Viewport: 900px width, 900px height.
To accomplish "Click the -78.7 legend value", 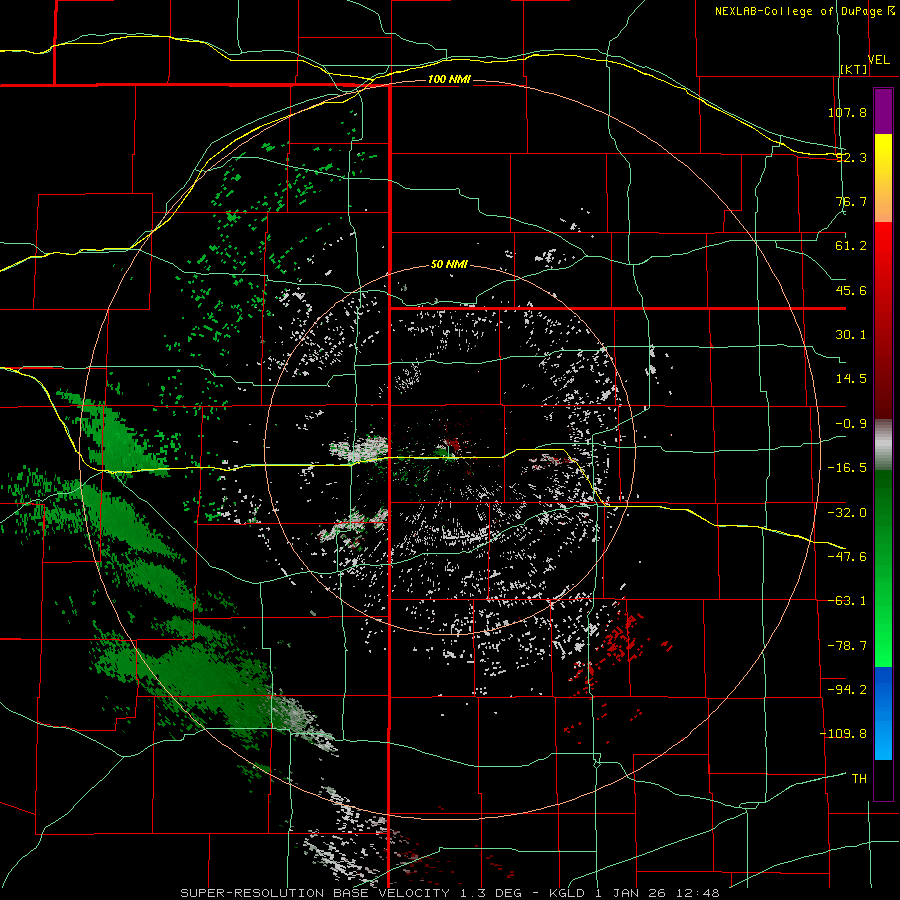I will (x=847, y=646).
